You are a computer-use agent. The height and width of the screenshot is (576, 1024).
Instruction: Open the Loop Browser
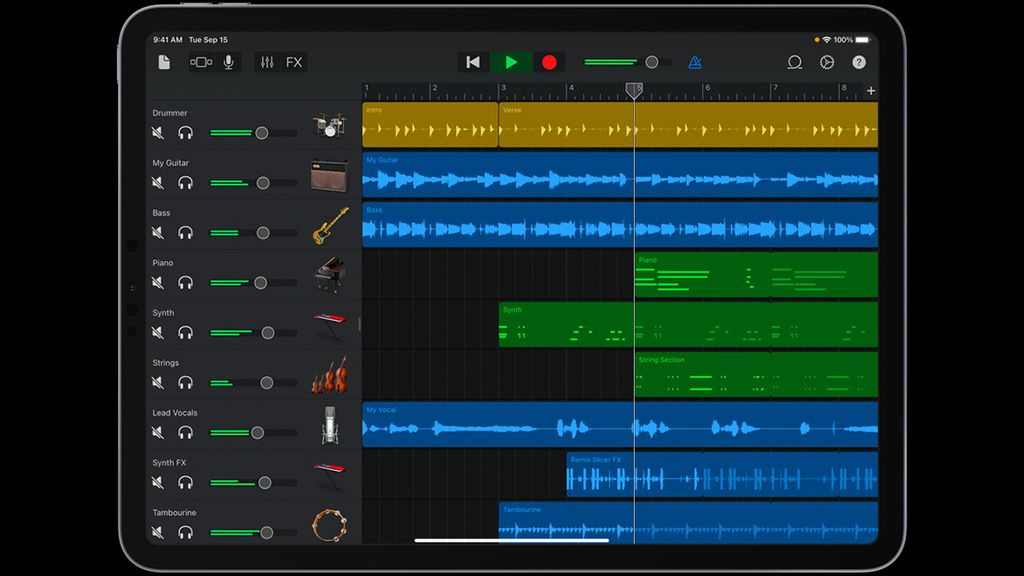coord(795,62)
